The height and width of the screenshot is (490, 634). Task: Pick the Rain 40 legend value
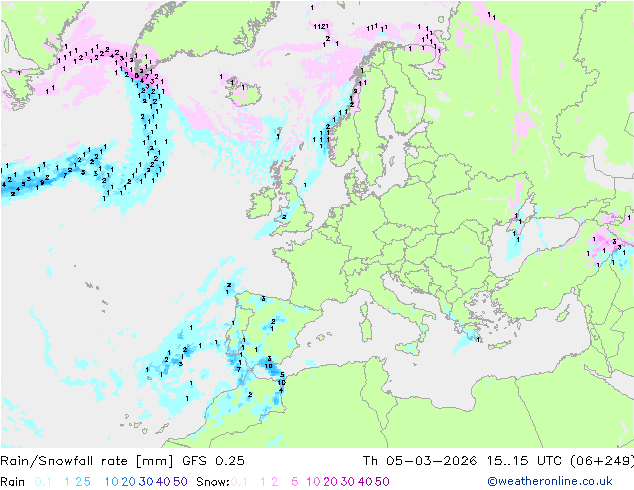coord(163,482)
